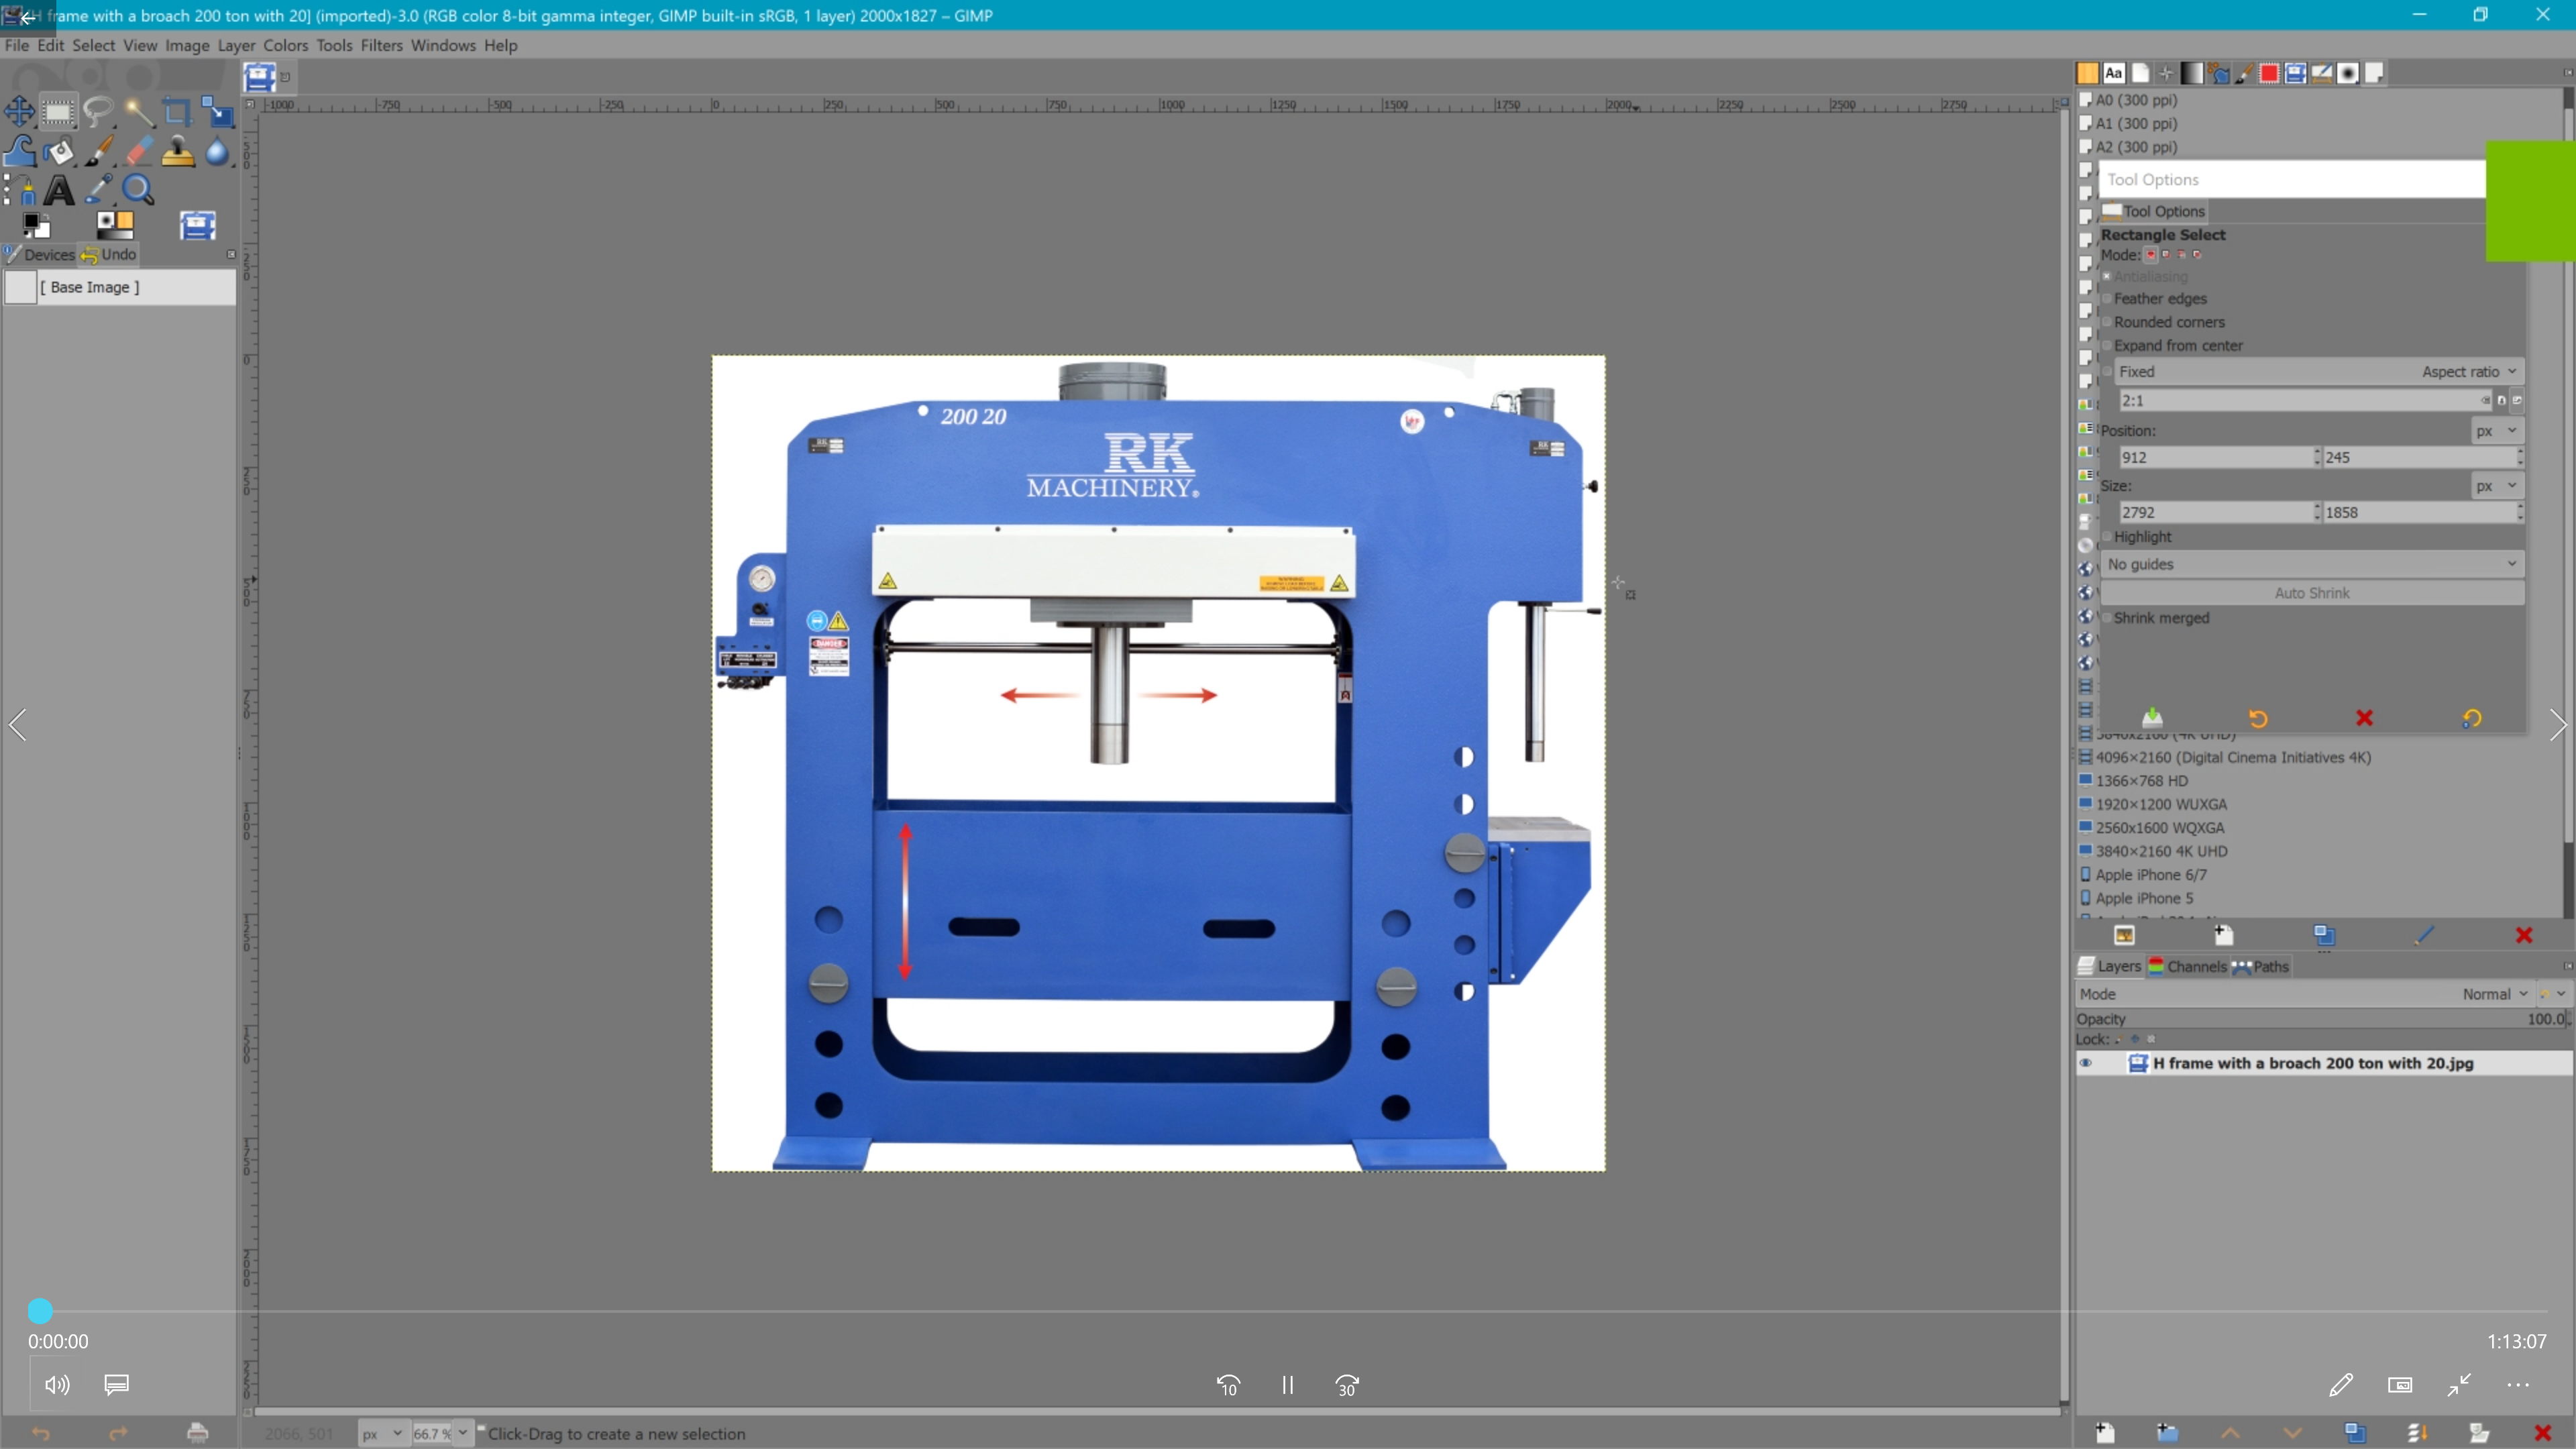
Task: Switch to the Devices tab
Action: coord(39,254)
